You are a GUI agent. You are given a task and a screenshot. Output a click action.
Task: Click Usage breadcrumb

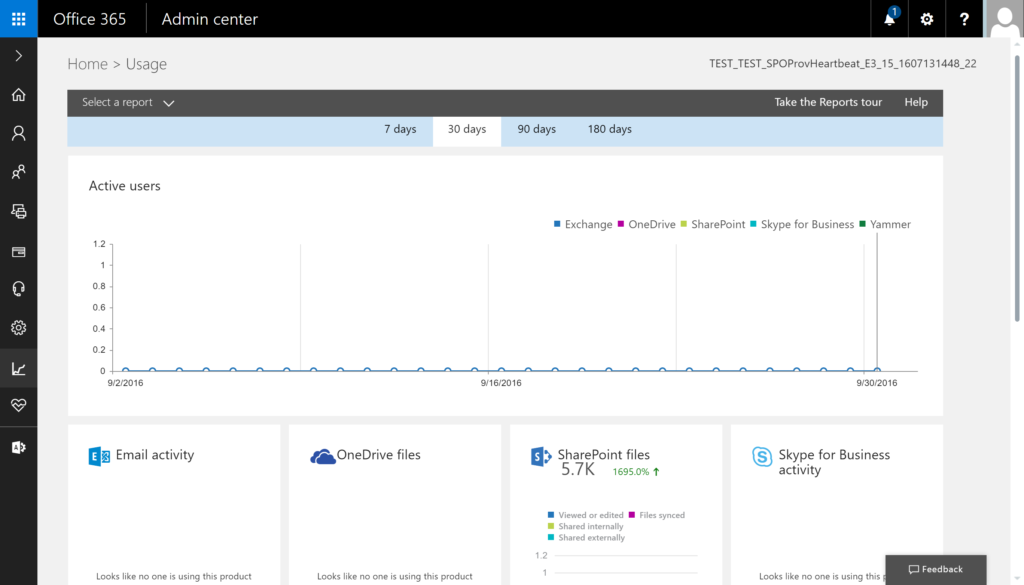tap(146, 64)
